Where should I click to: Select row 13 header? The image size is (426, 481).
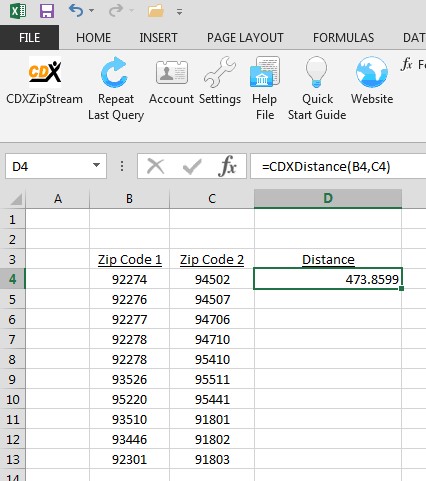coord(13,459)
